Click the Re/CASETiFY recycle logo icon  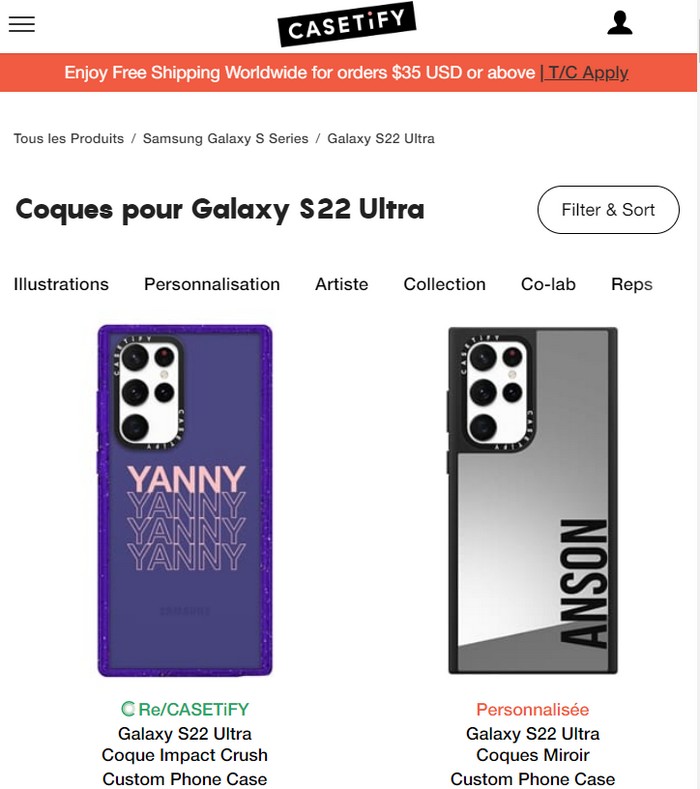click(x=128, y=709)
